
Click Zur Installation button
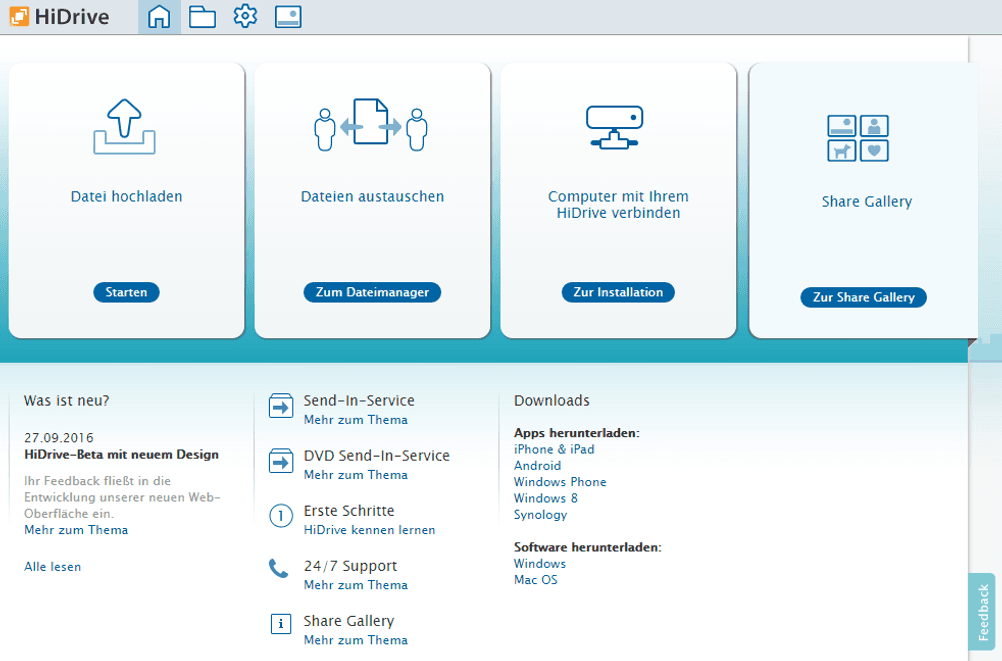click(618, 292)
